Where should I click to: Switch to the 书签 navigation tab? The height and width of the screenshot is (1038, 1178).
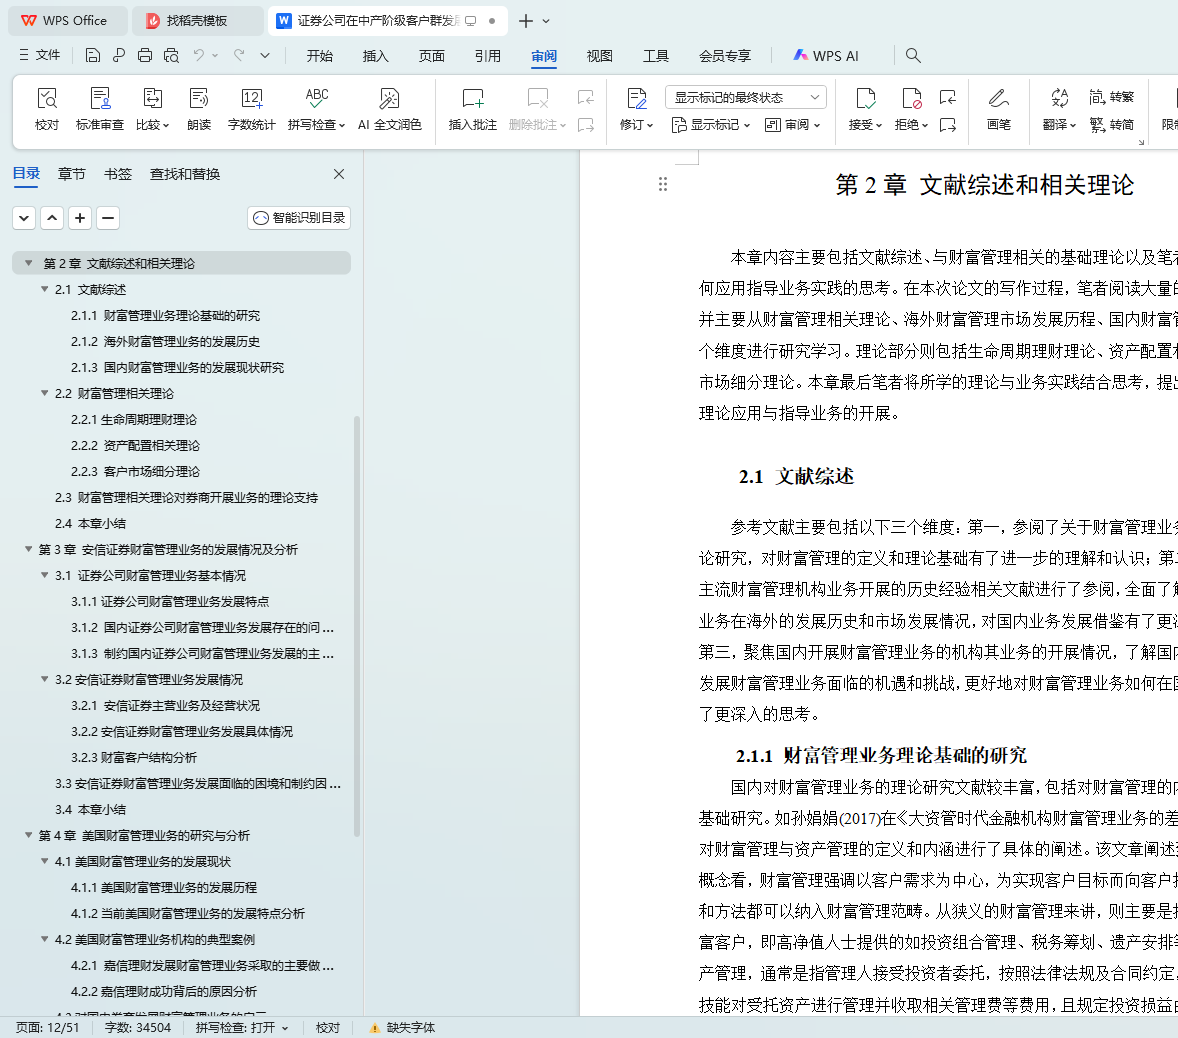point(118,174)
